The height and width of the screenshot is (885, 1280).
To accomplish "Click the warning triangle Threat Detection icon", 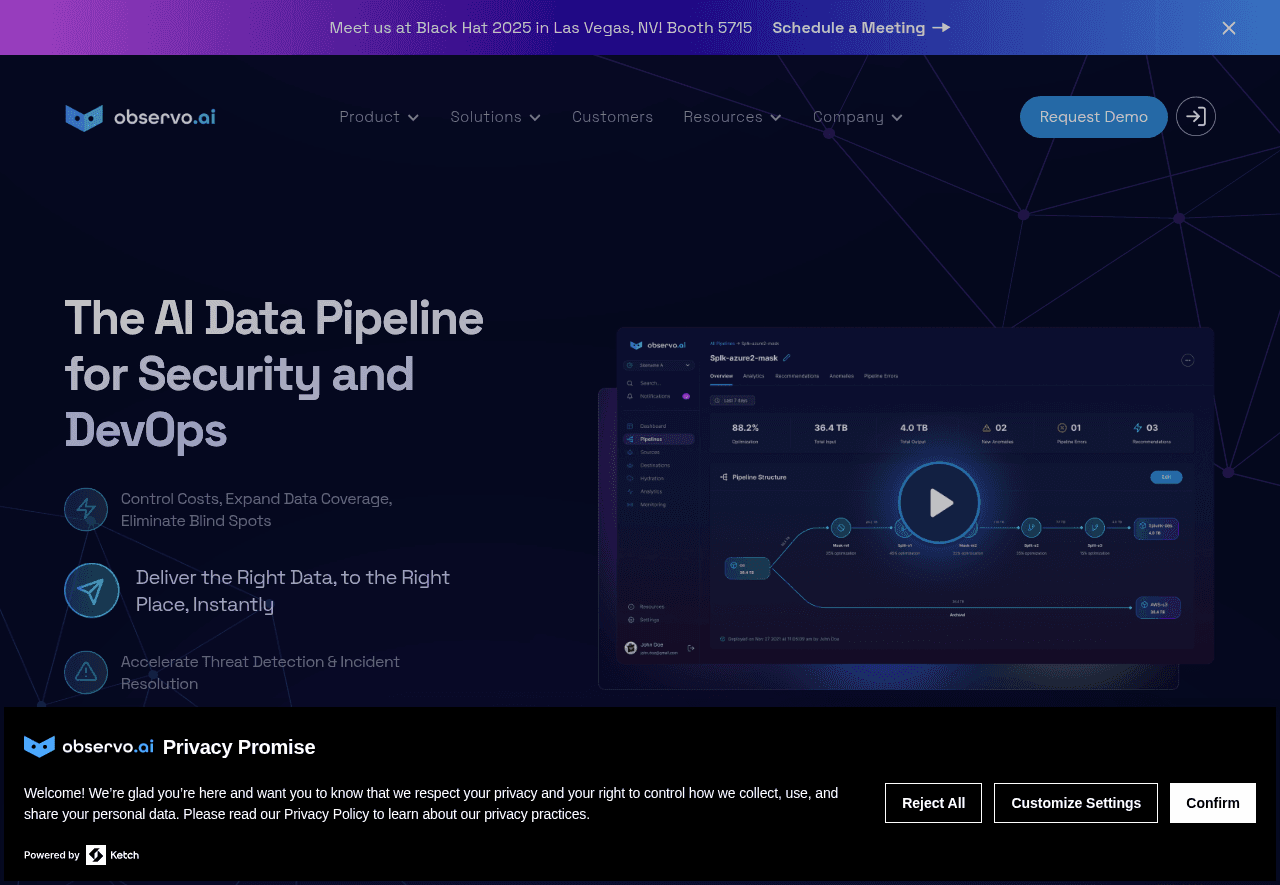I will (86, 672).
